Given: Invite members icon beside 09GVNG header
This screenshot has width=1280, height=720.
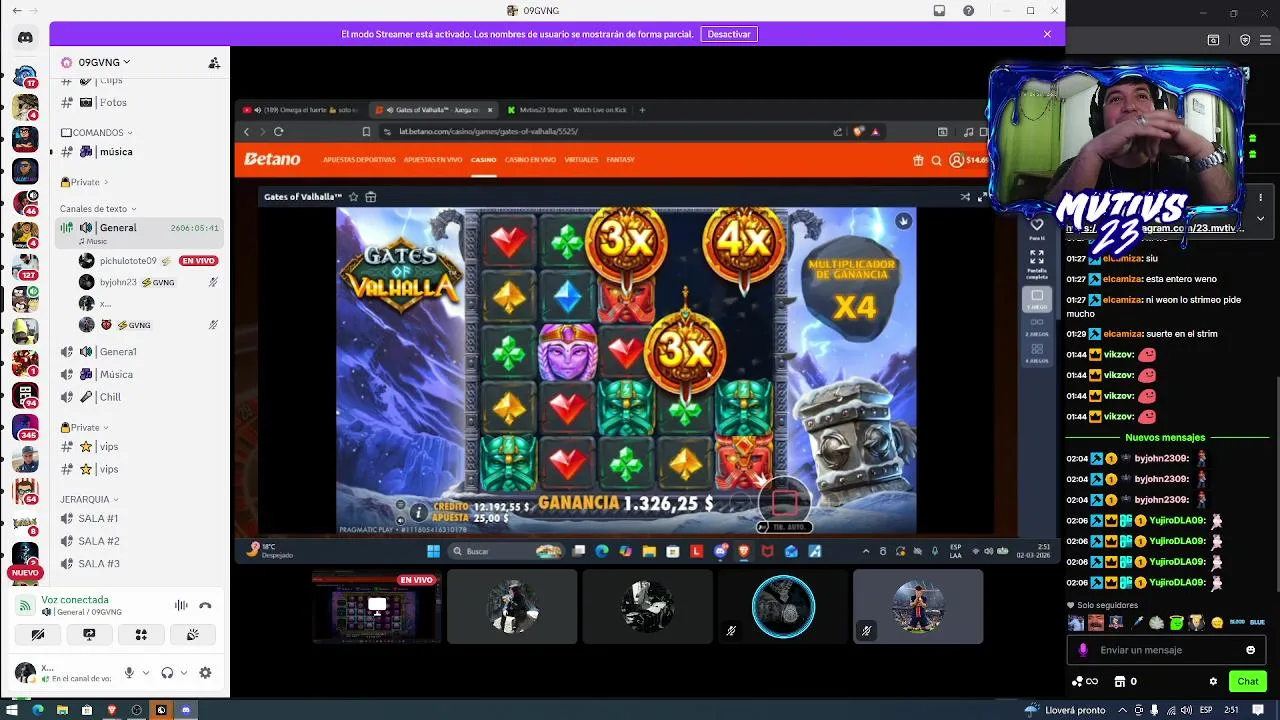Looking at the screenshot, I should (x=214, y=62).
